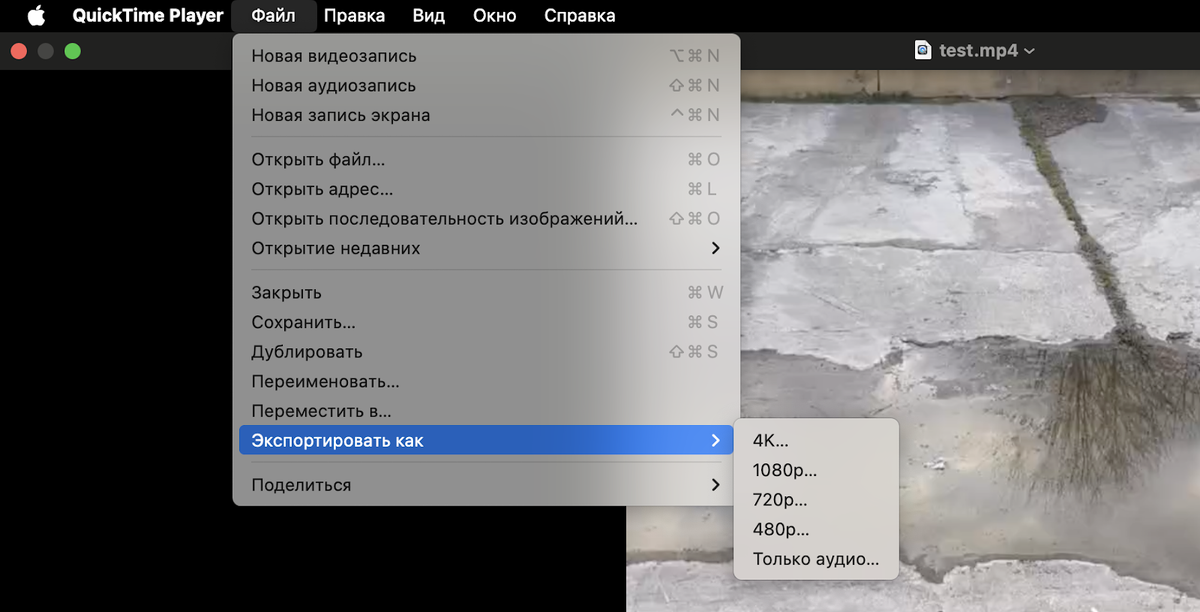Choose Сохранить… menu entry
Image resolution: width=1200 pixels, height=612 pixels.
(487, 322)
